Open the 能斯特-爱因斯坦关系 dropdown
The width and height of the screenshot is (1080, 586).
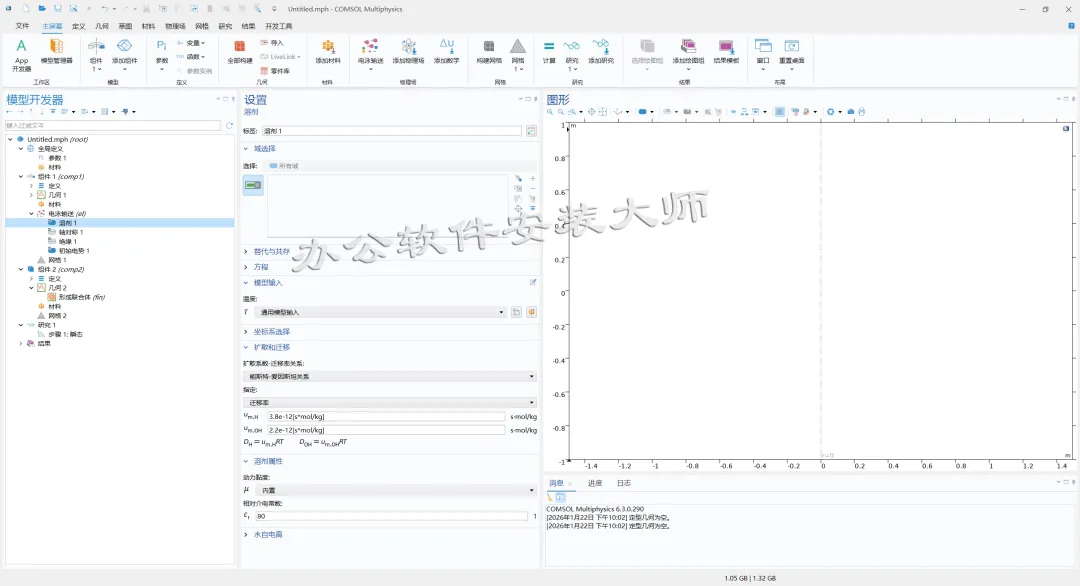pyautogui.click(x=390, y=377)
